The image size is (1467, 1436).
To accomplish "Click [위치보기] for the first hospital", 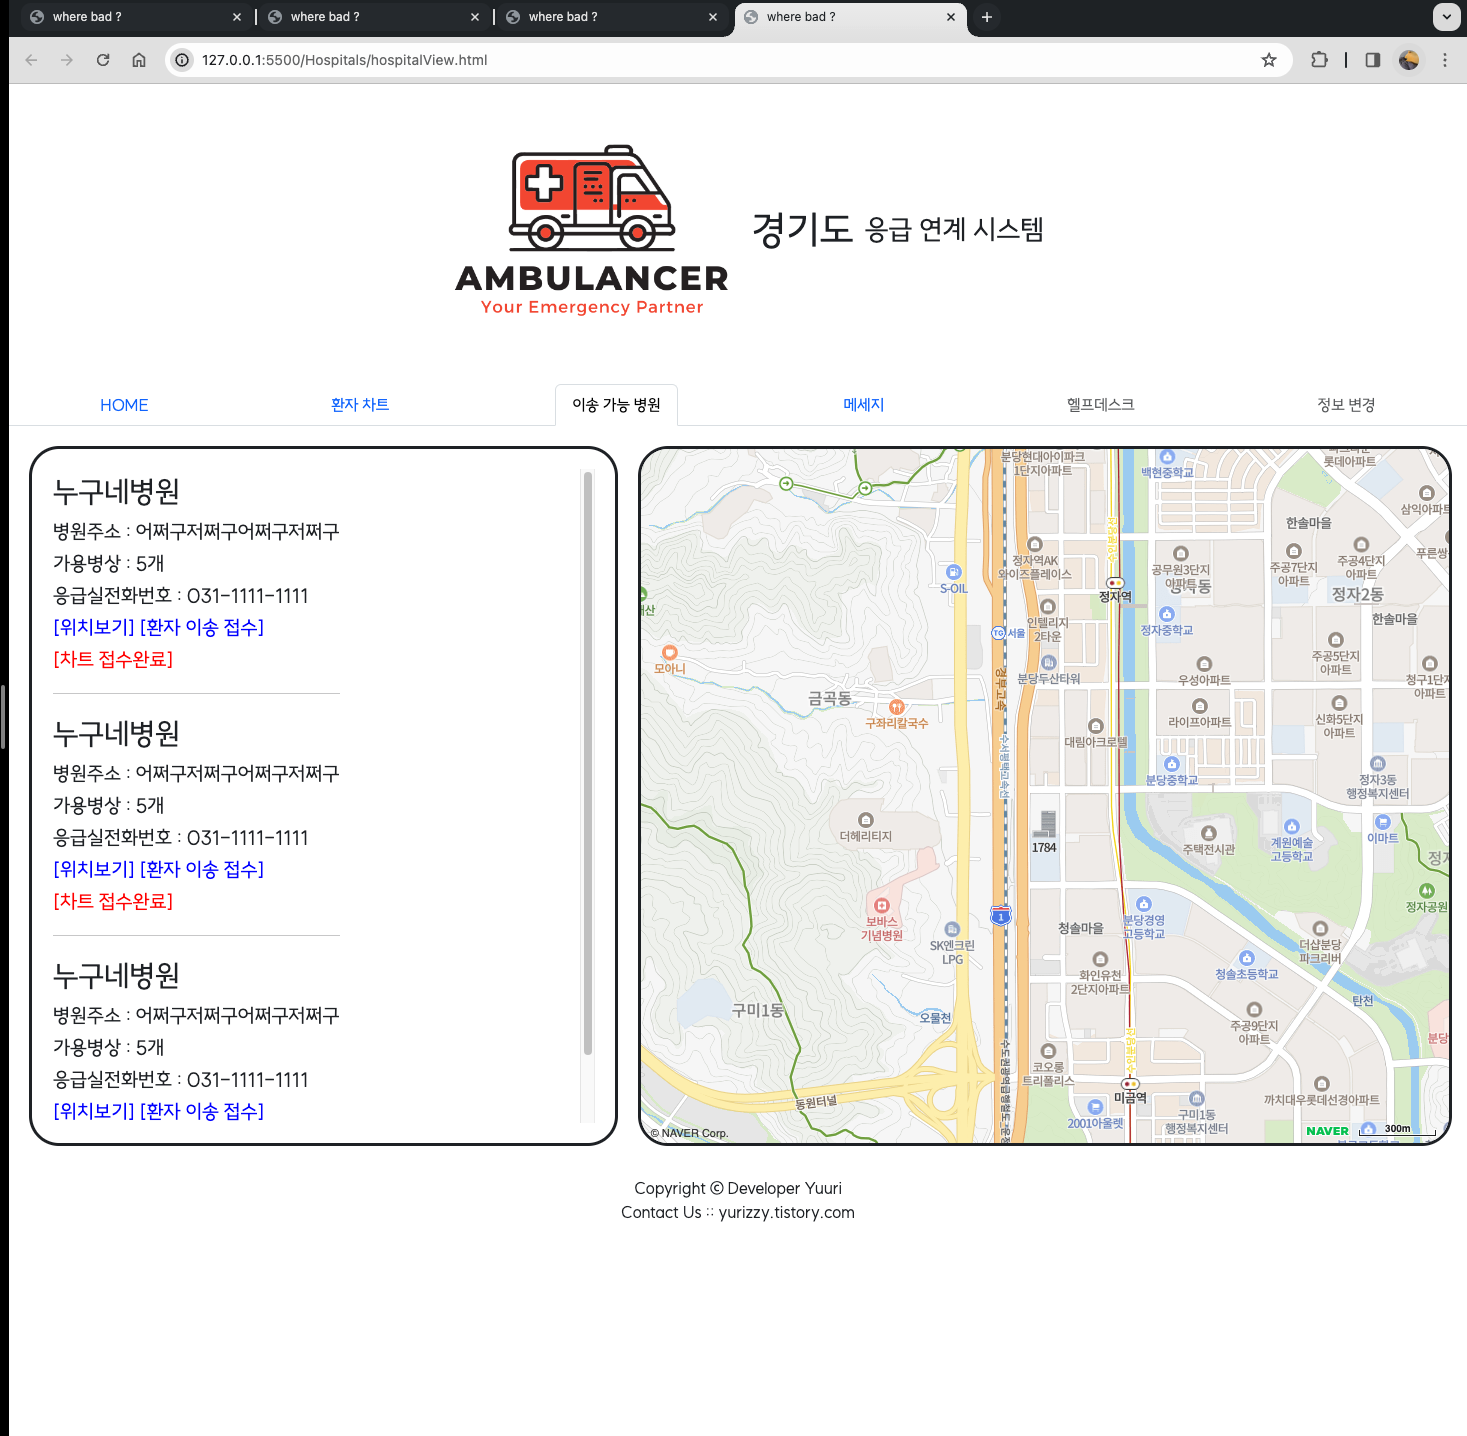I will click(94, 627).
